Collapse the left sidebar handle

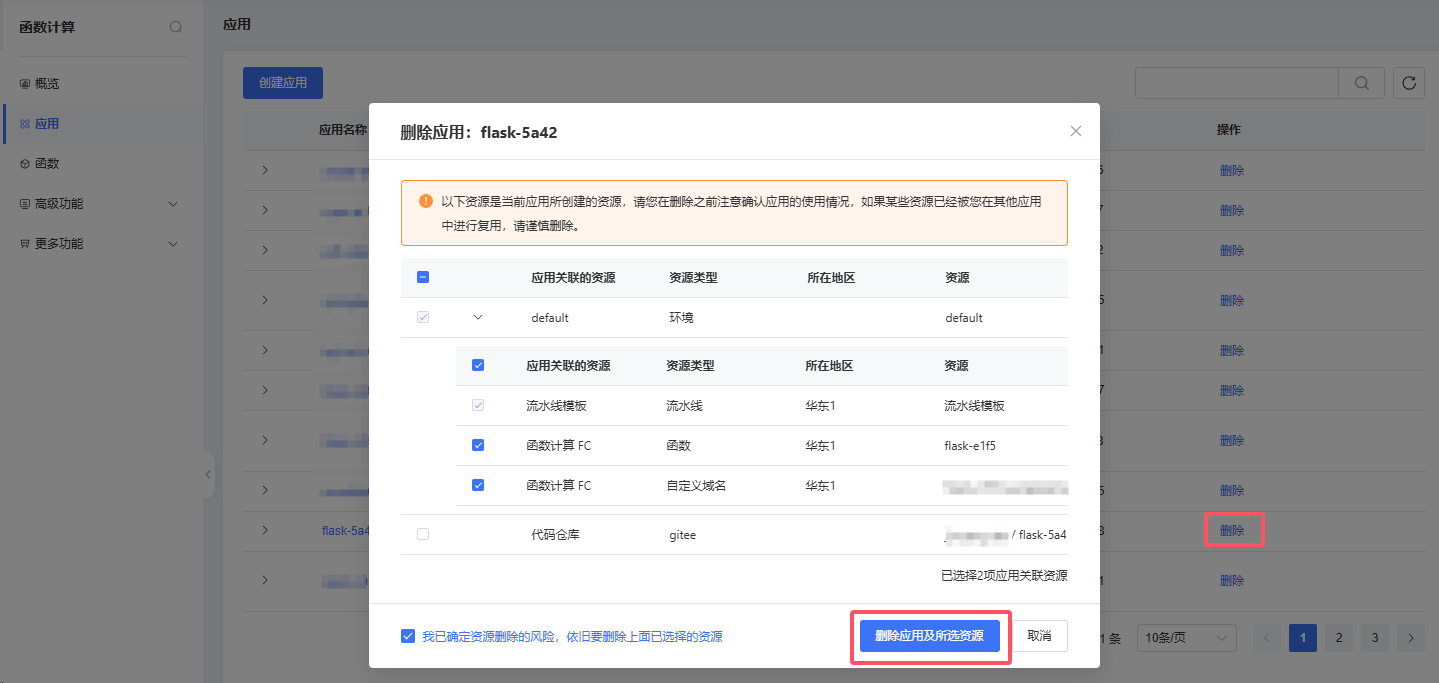pos(208,475)
